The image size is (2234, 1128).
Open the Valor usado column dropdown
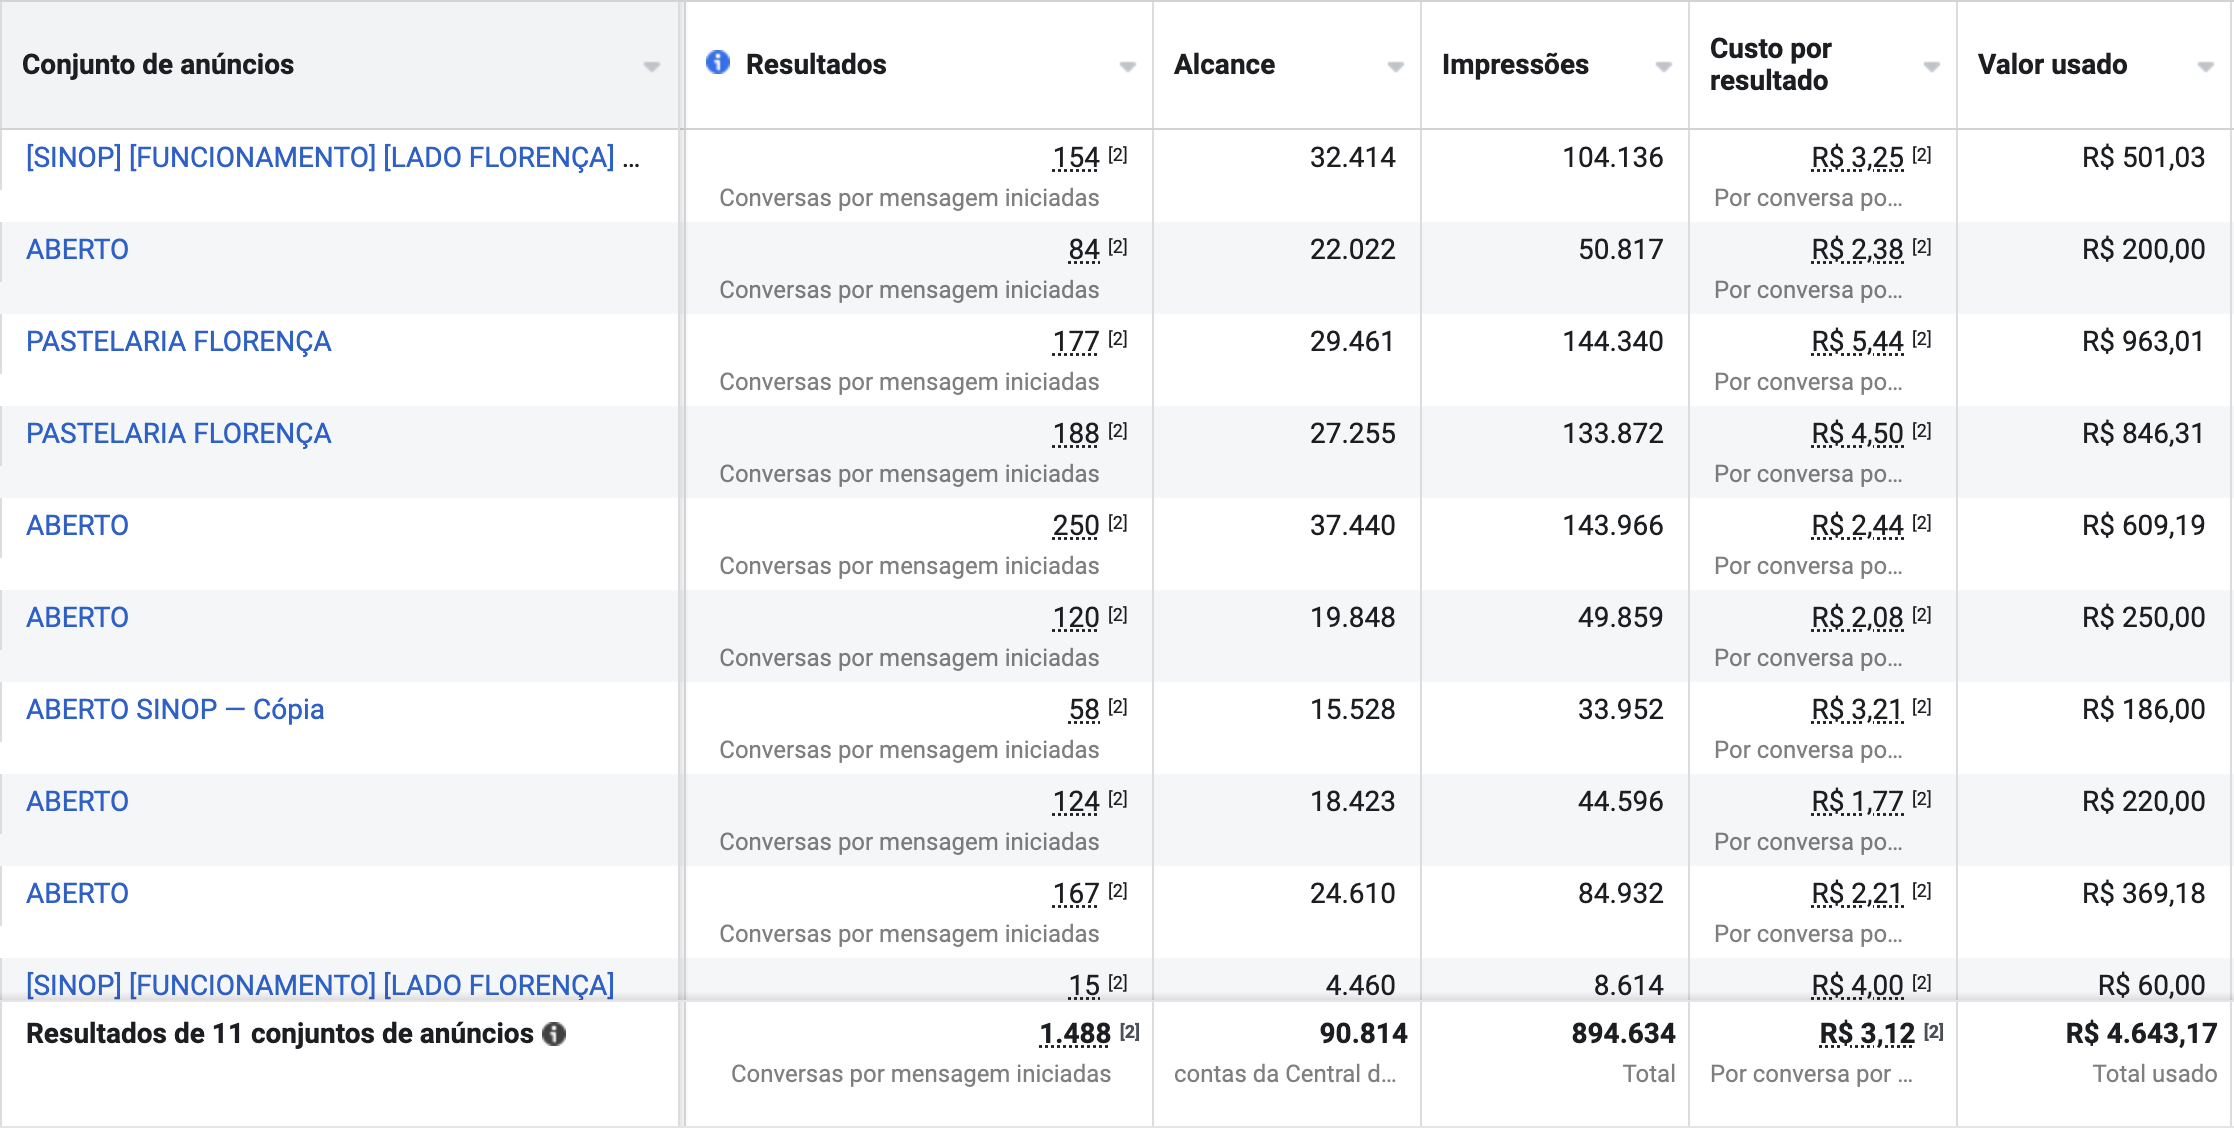(2206, 67)
